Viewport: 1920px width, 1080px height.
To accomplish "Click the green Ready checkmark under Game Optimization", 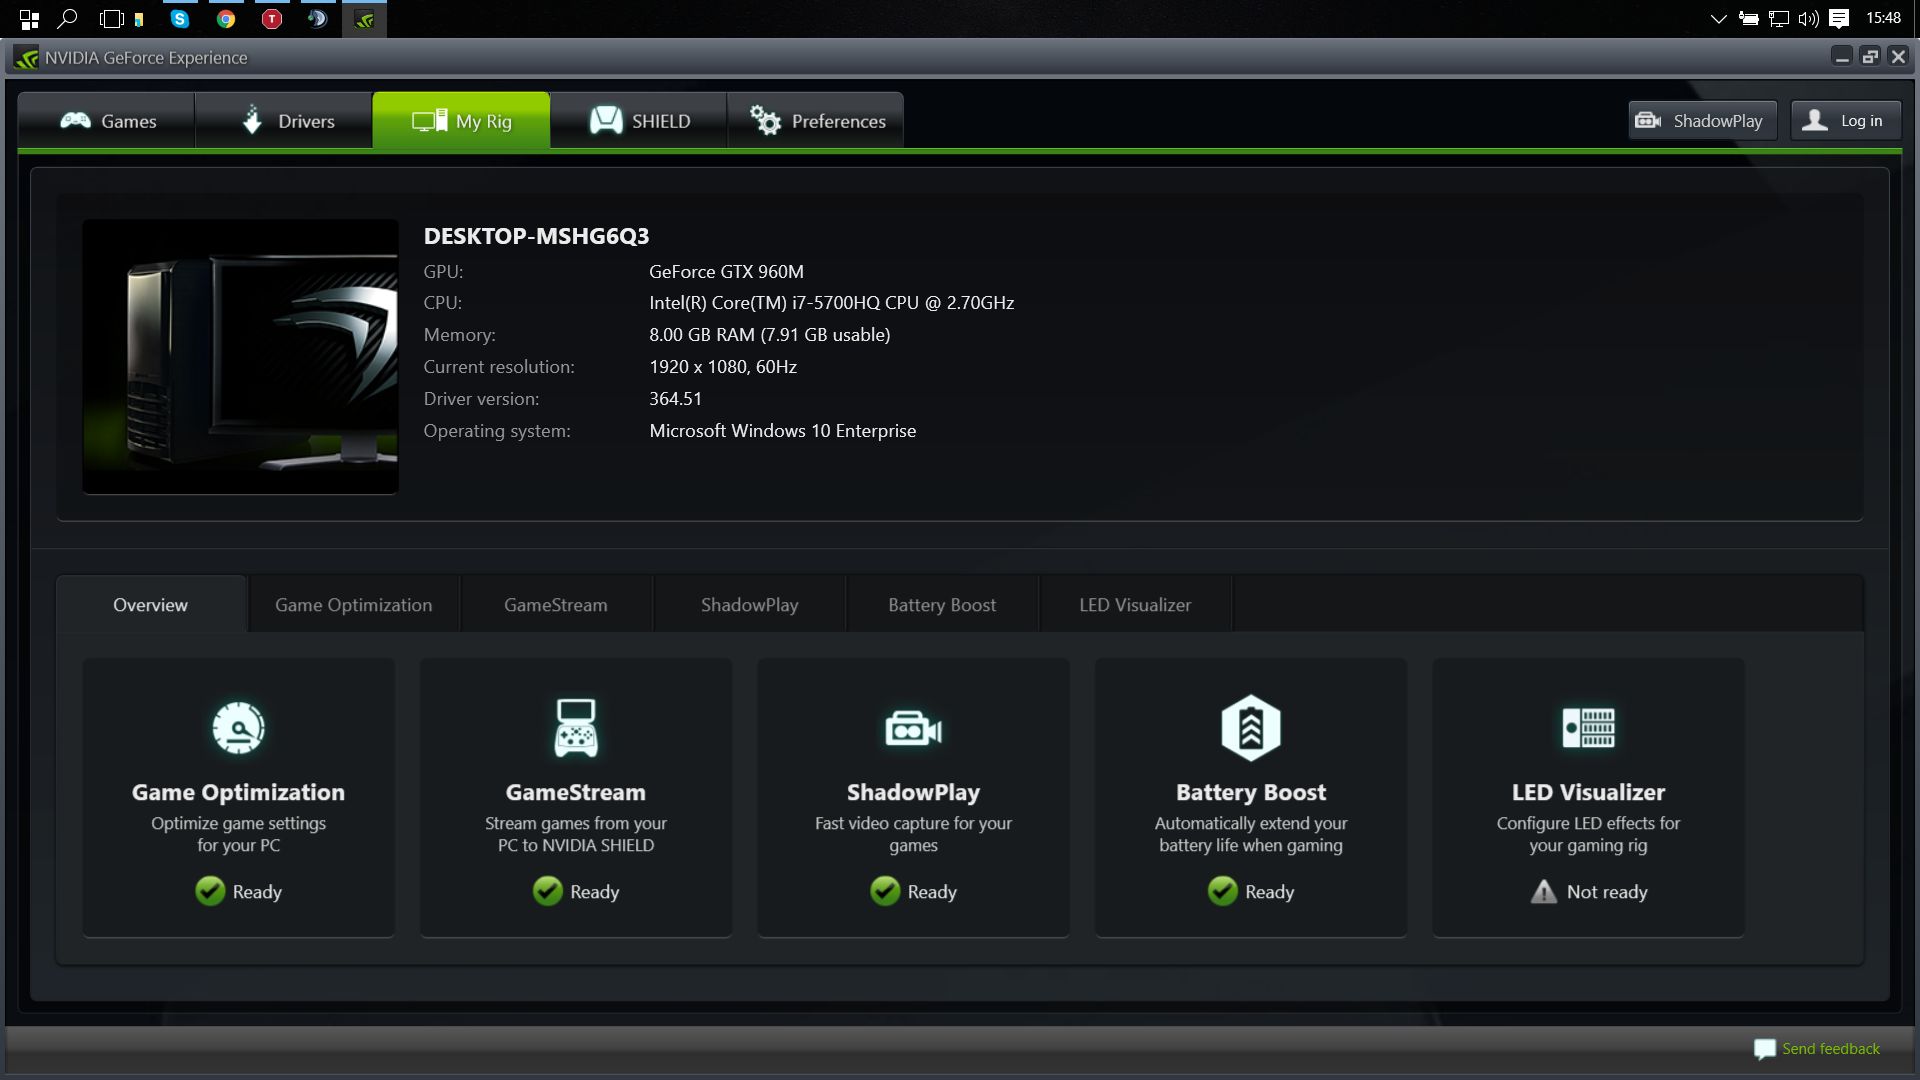I will coord(210,891).
